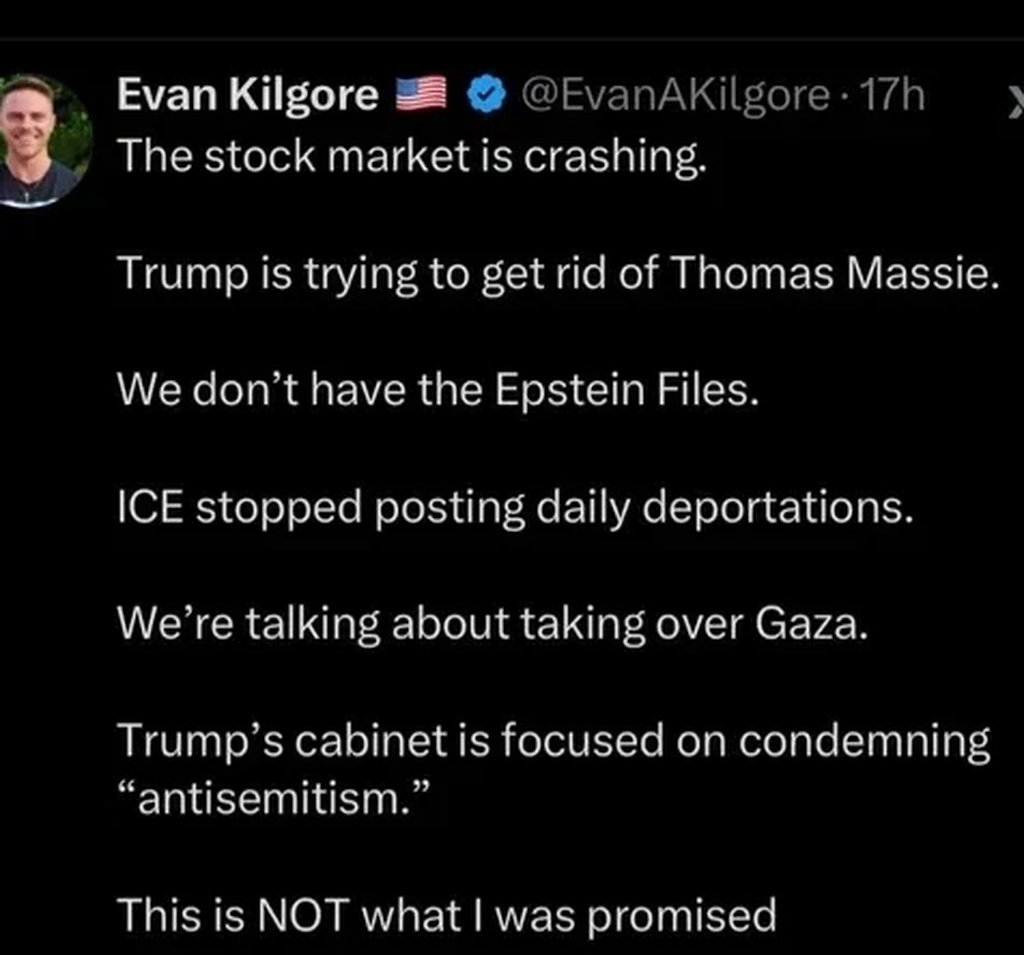Image resolution: width=1024 pixels, height=955 pixels.
Task: Click the blue verified checkmark badge
Action: tap(484, 97)
